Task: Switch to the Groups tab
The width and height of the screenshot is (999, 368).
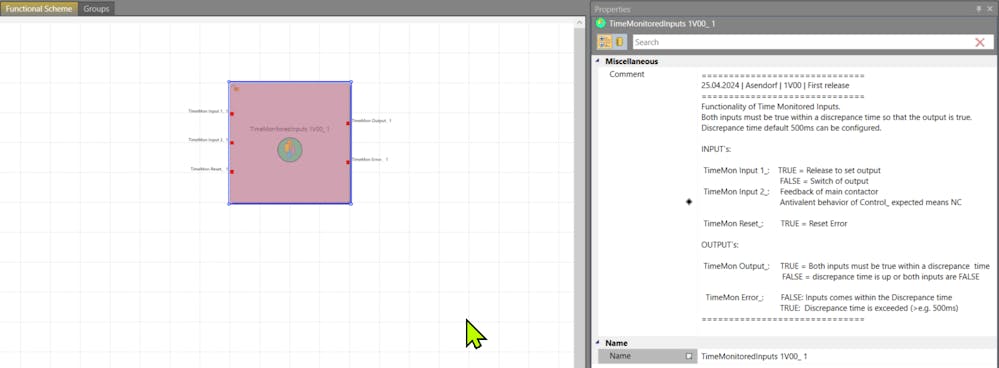Action: (x=96, y=9)
